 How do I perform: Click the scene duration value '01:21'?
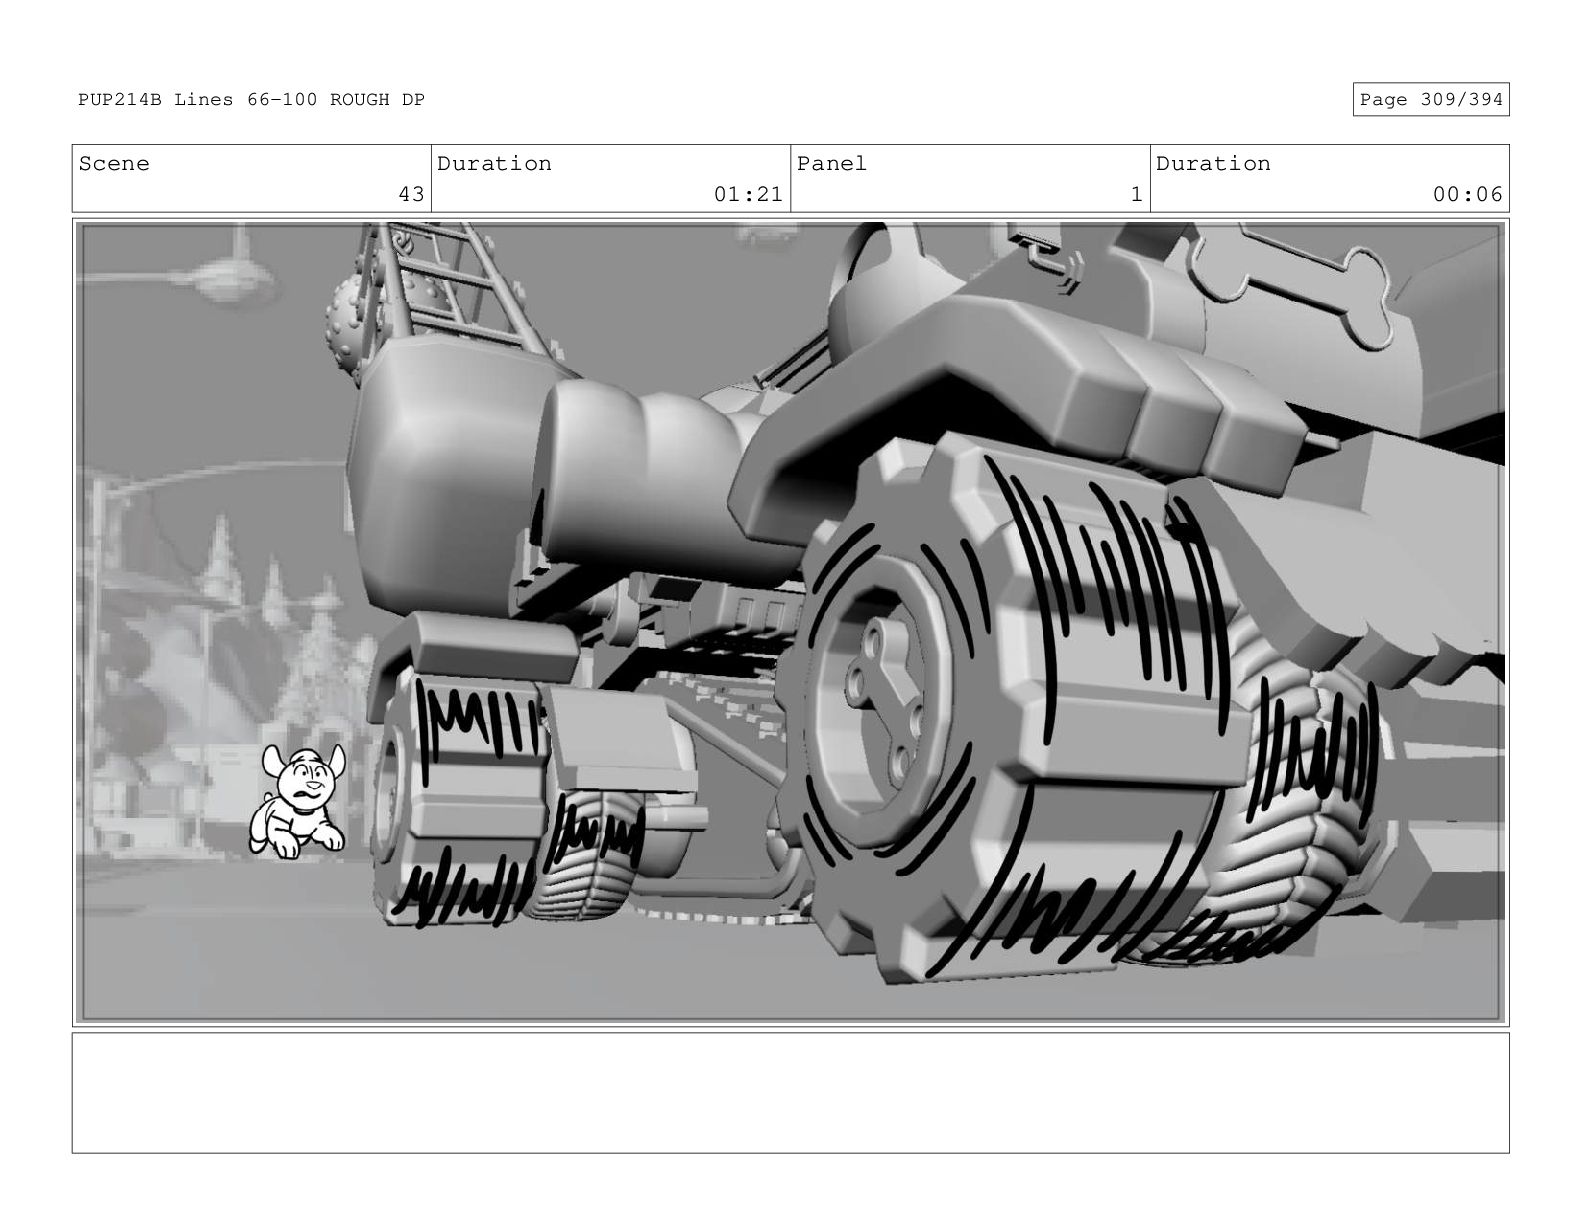pyautogui.click(x=748, y=194)
